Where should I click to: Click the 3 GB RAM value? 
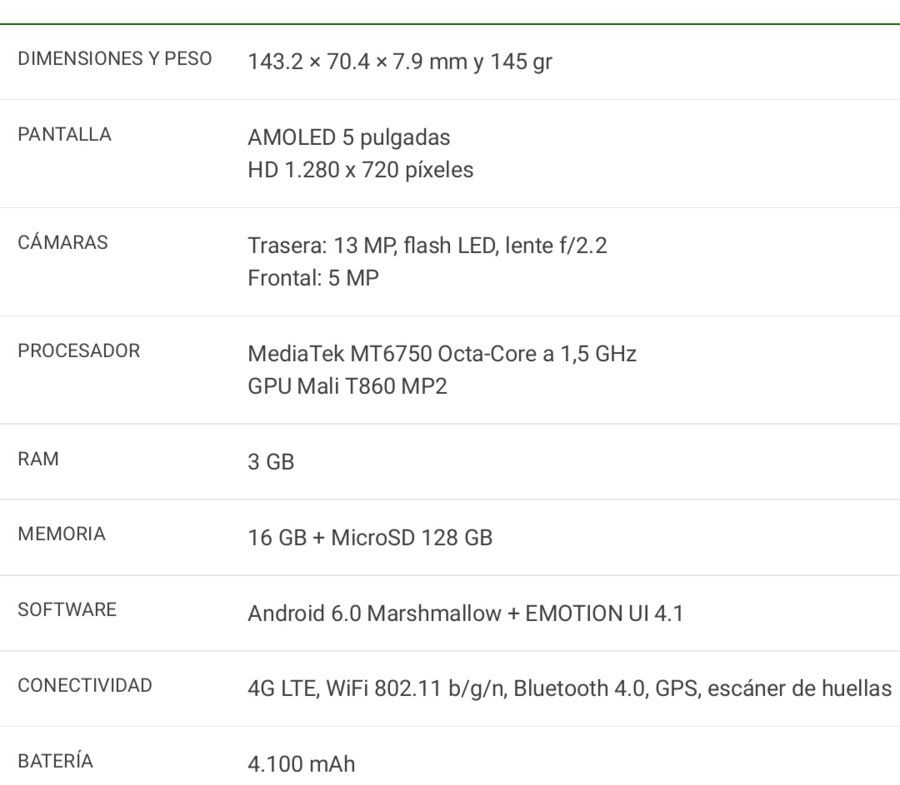pos(271,462)
